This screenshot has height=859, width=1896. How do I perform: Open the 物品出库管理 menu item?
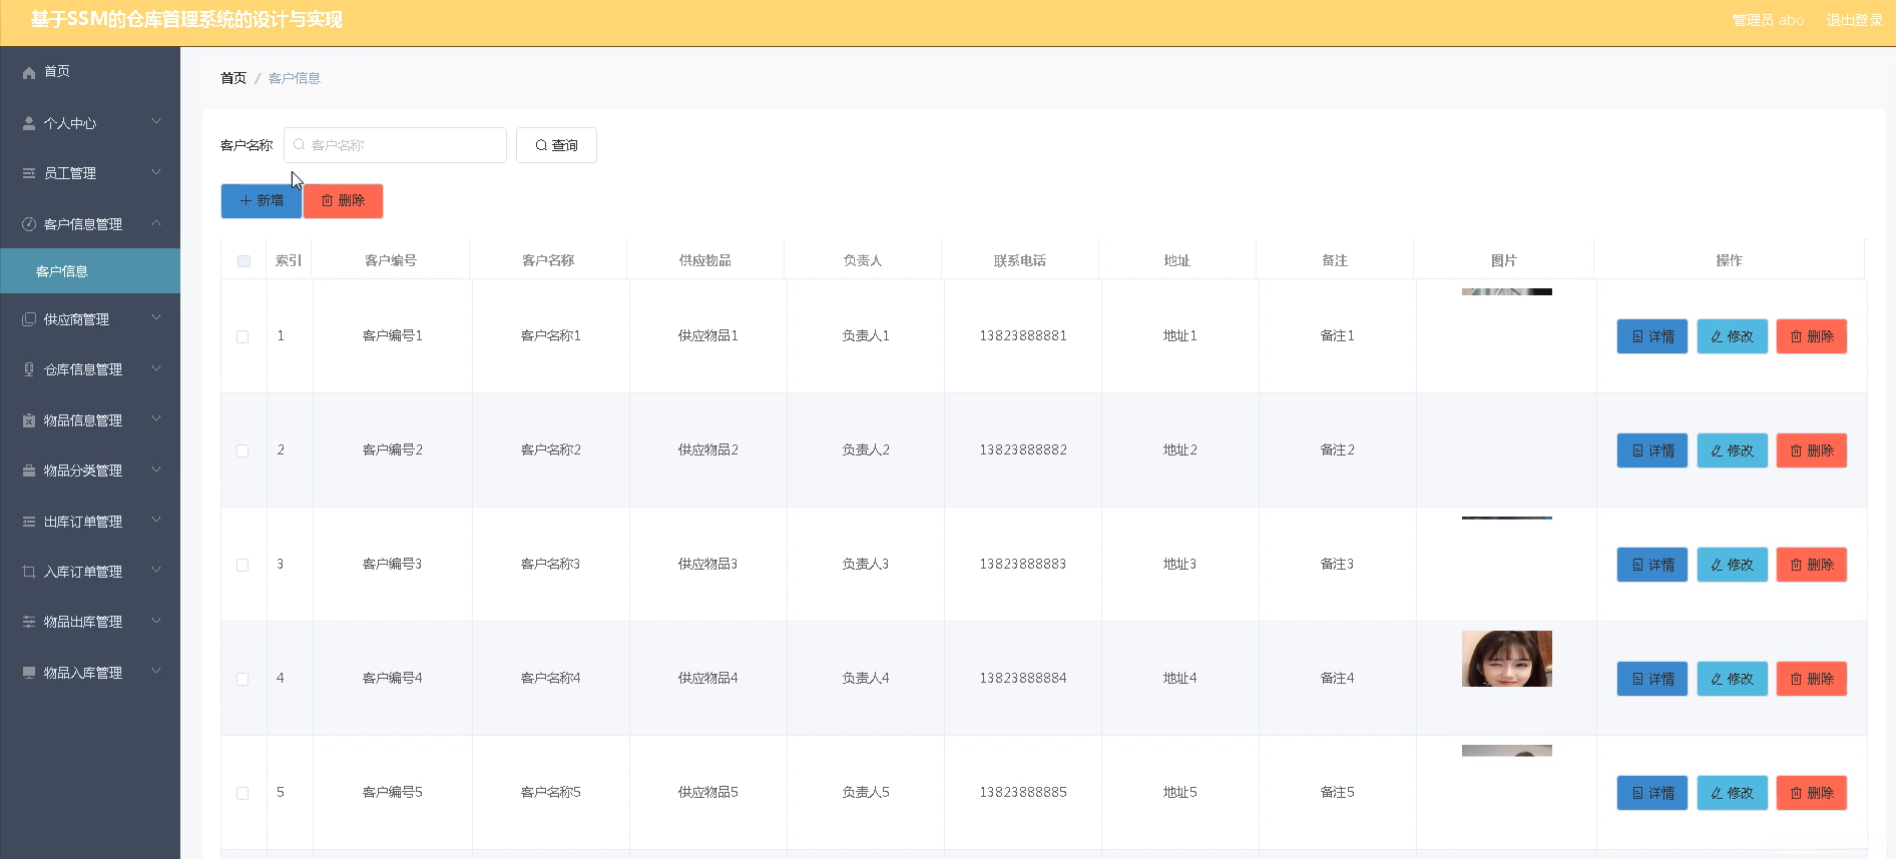click(x=90, y=621)
